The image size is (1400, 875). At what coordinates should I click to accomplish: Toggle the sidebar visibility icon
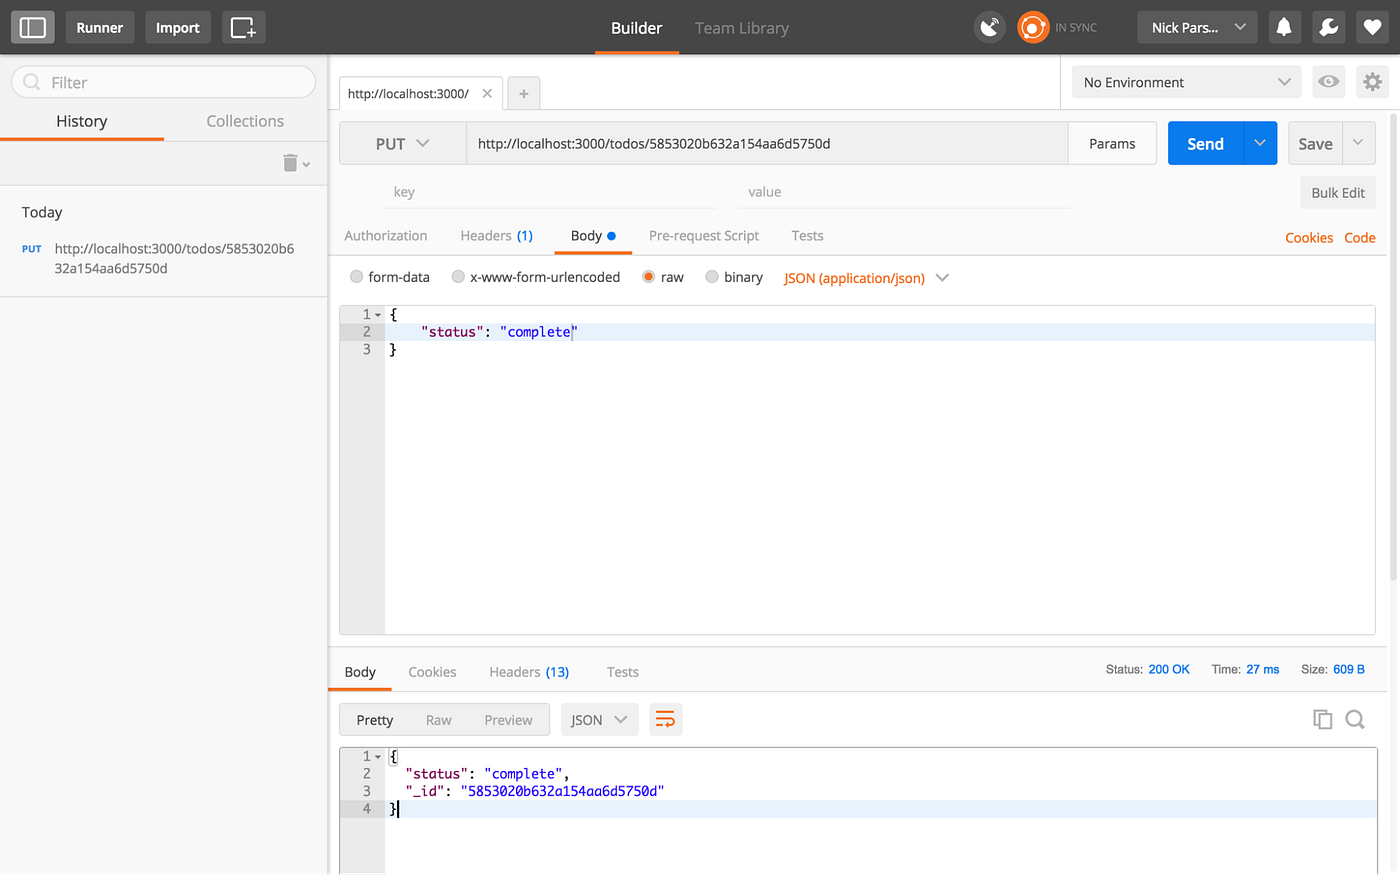(x=32, y=27)
